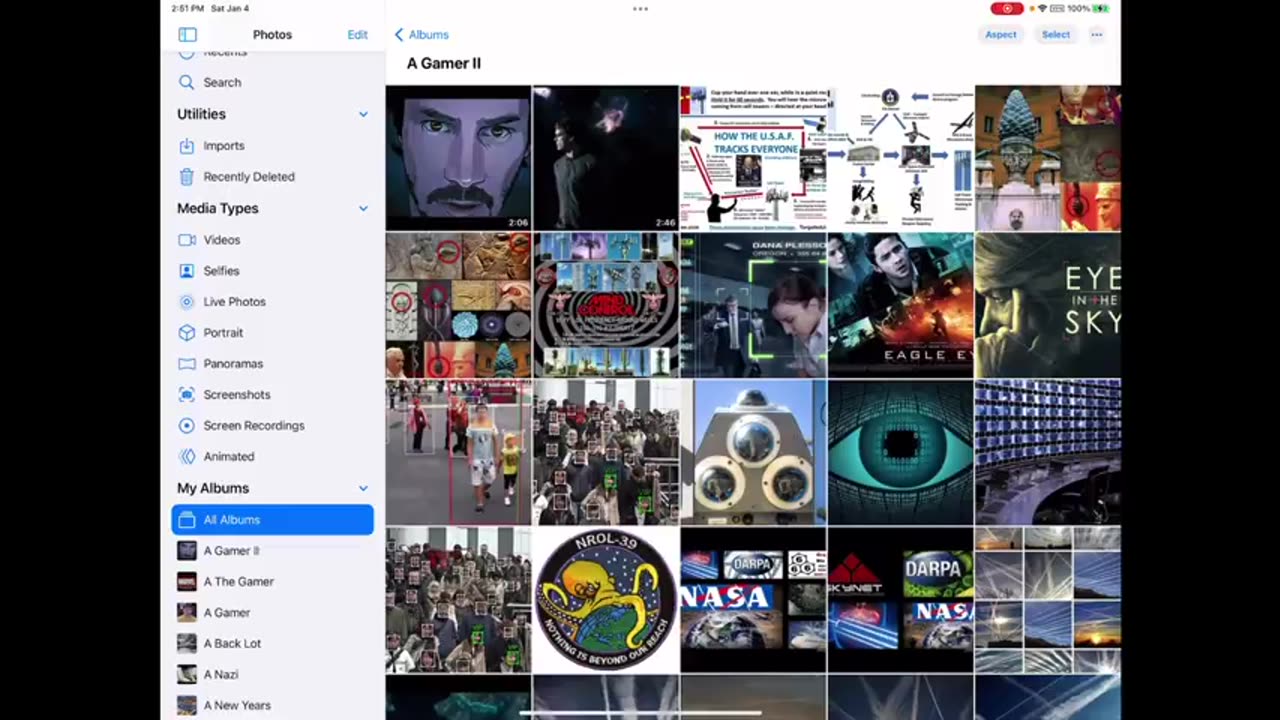
Task: Tap the battery status icon
Action: pyautogui.click(x=1101, y=8)
